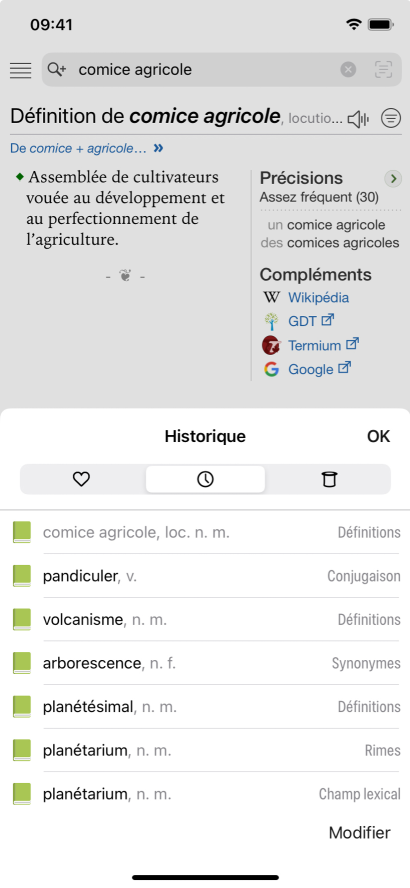This screenshot has height=888, width=410.
Task: Open the arborescence synonymes history entry
Action: pos(206,663)
